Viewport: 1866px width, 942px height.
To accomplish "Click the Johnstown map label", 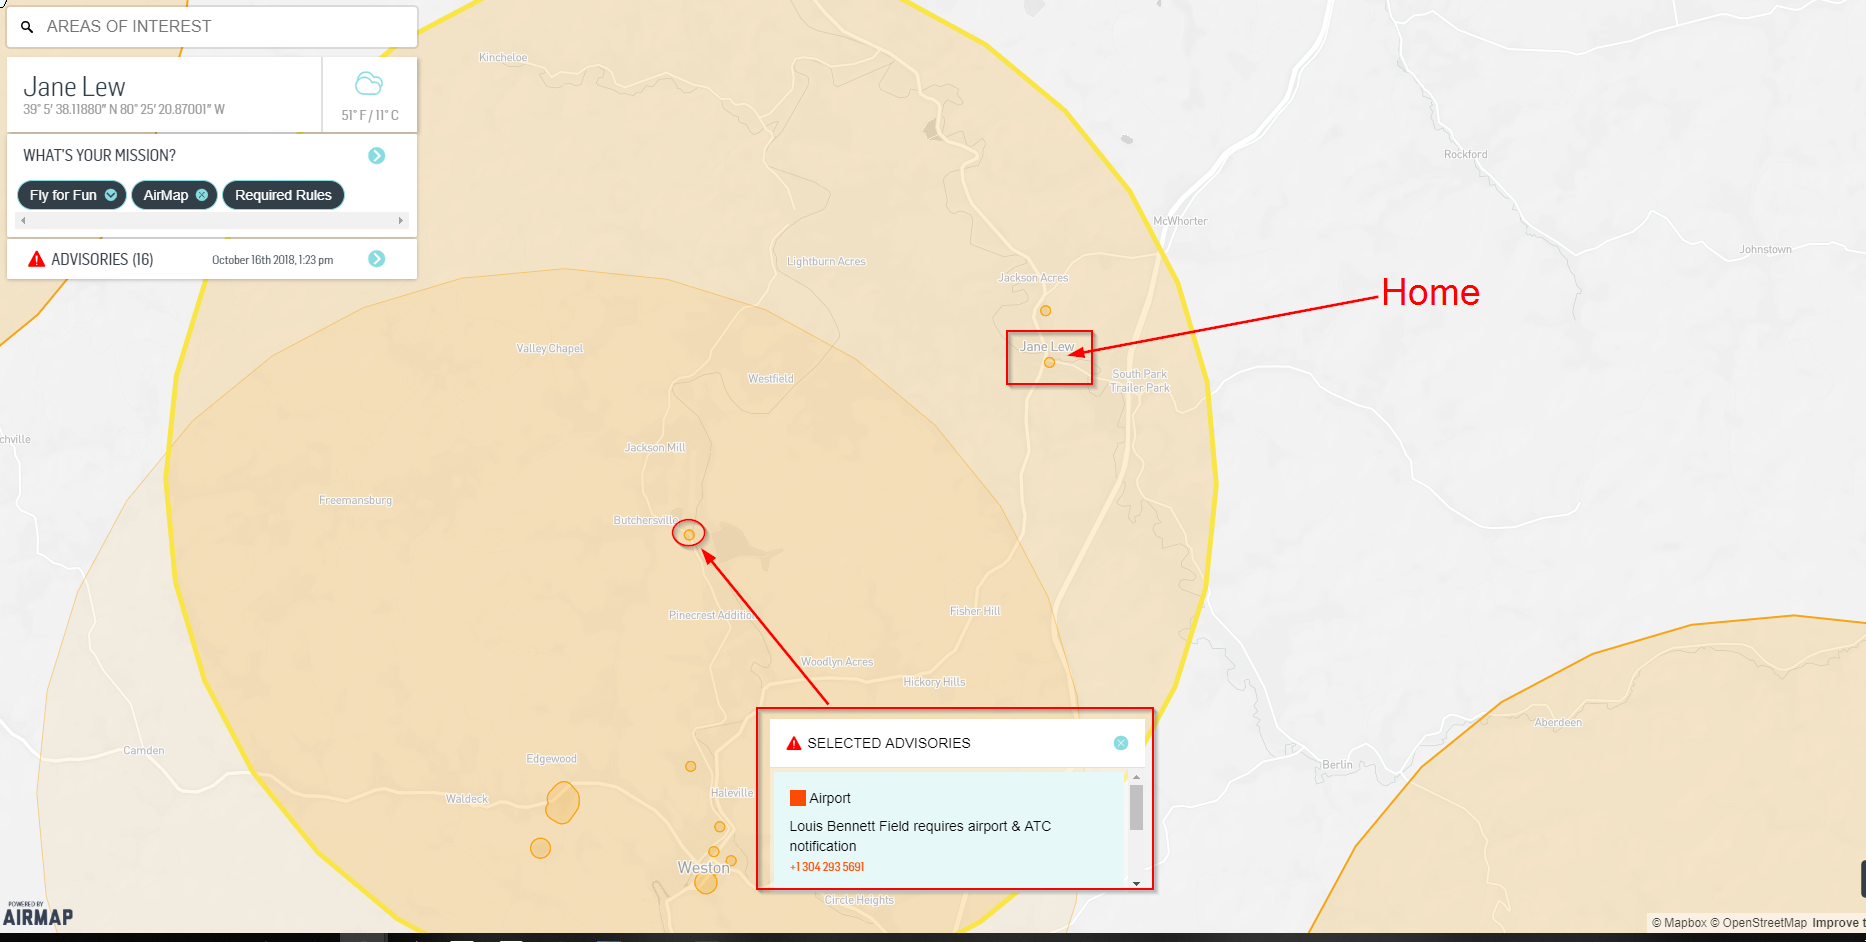I will coord(1765,250).
